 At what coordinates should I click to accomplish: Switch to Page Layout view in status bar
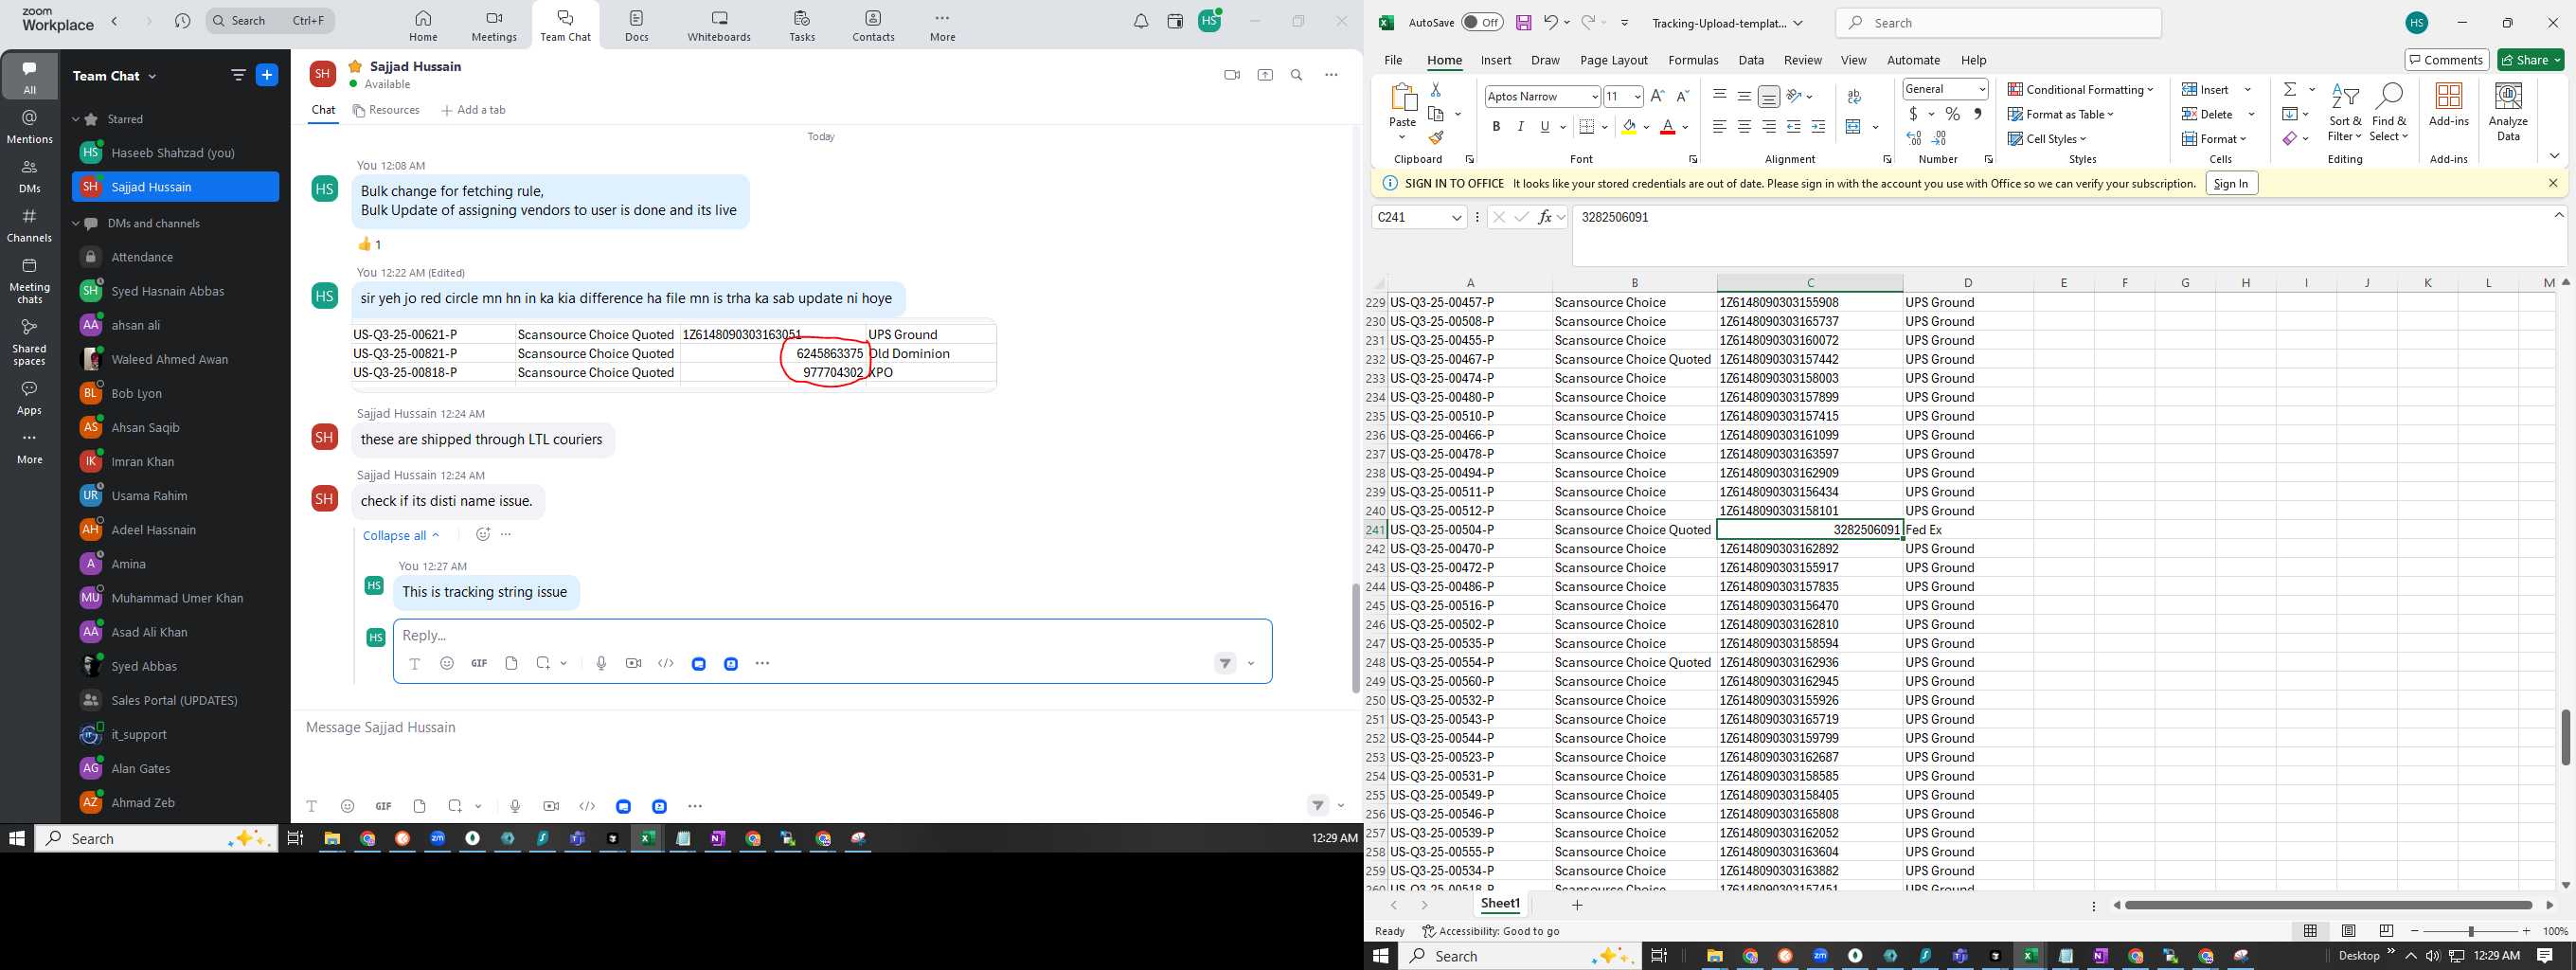point(2349,931)
